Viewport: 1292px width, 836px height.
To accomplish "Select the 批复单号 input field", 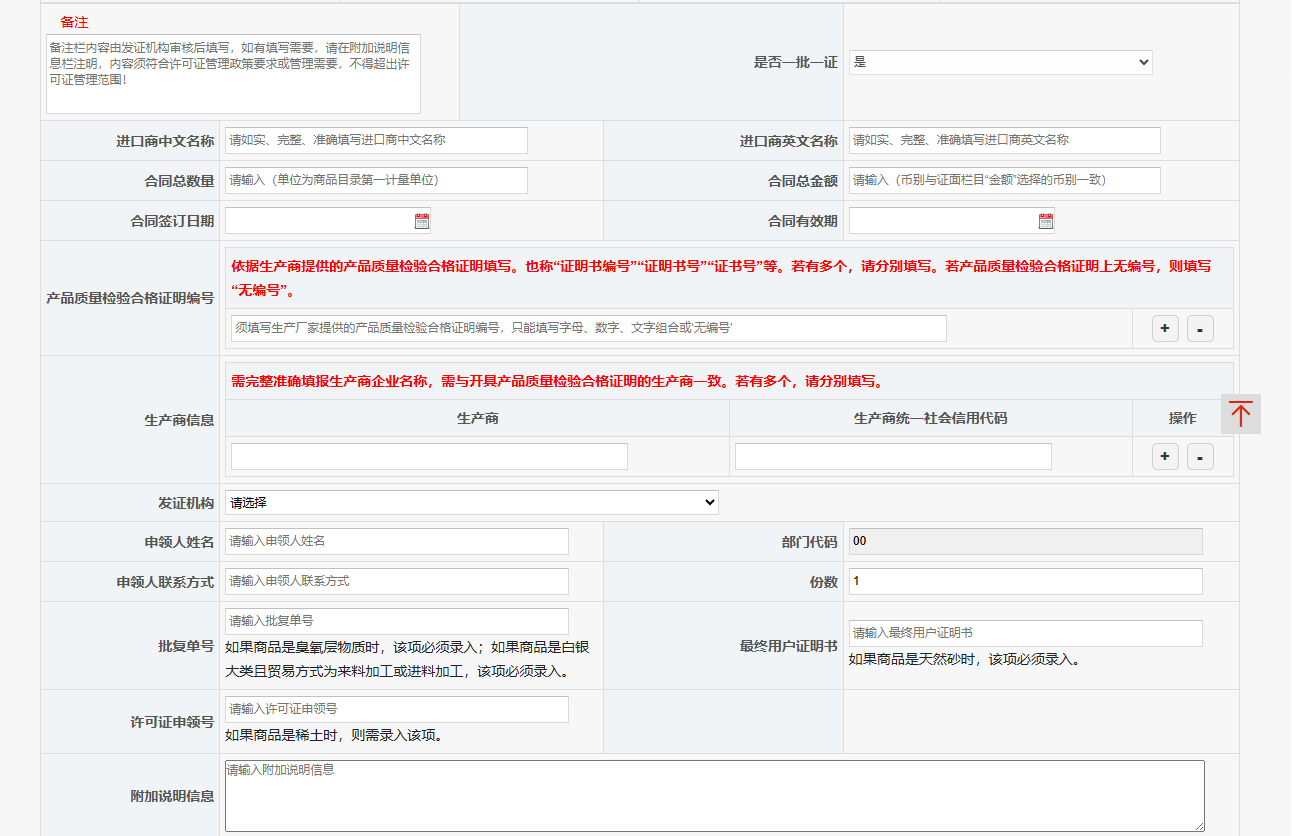I will tap(396, 621).
